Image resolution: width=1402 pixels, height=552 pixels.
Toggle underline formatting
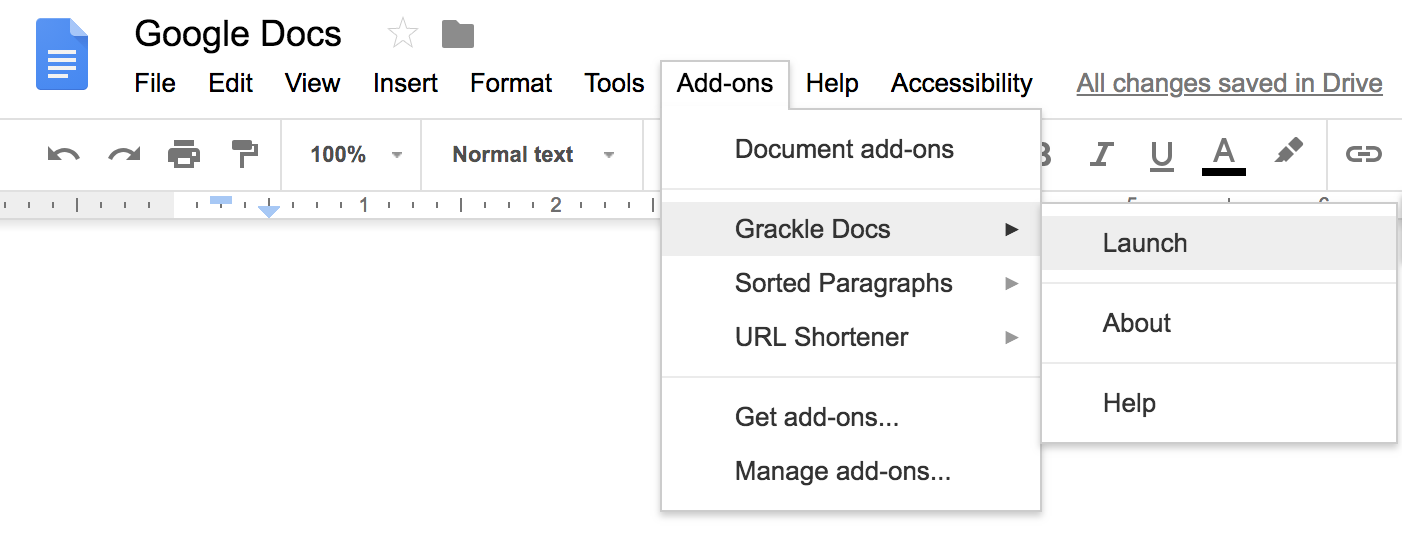1161,155
